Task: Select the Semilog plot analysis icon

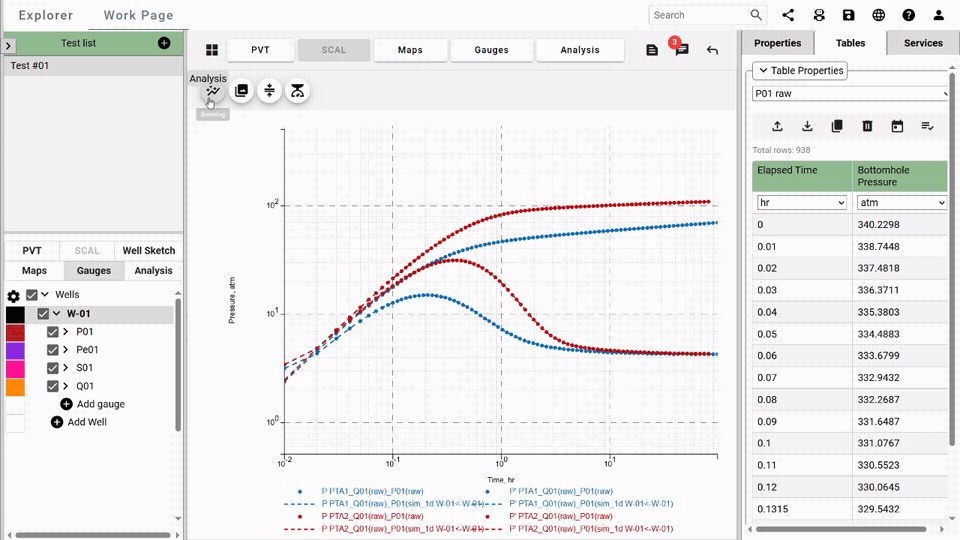Action: pyautogui.click(x=213, y=91)
